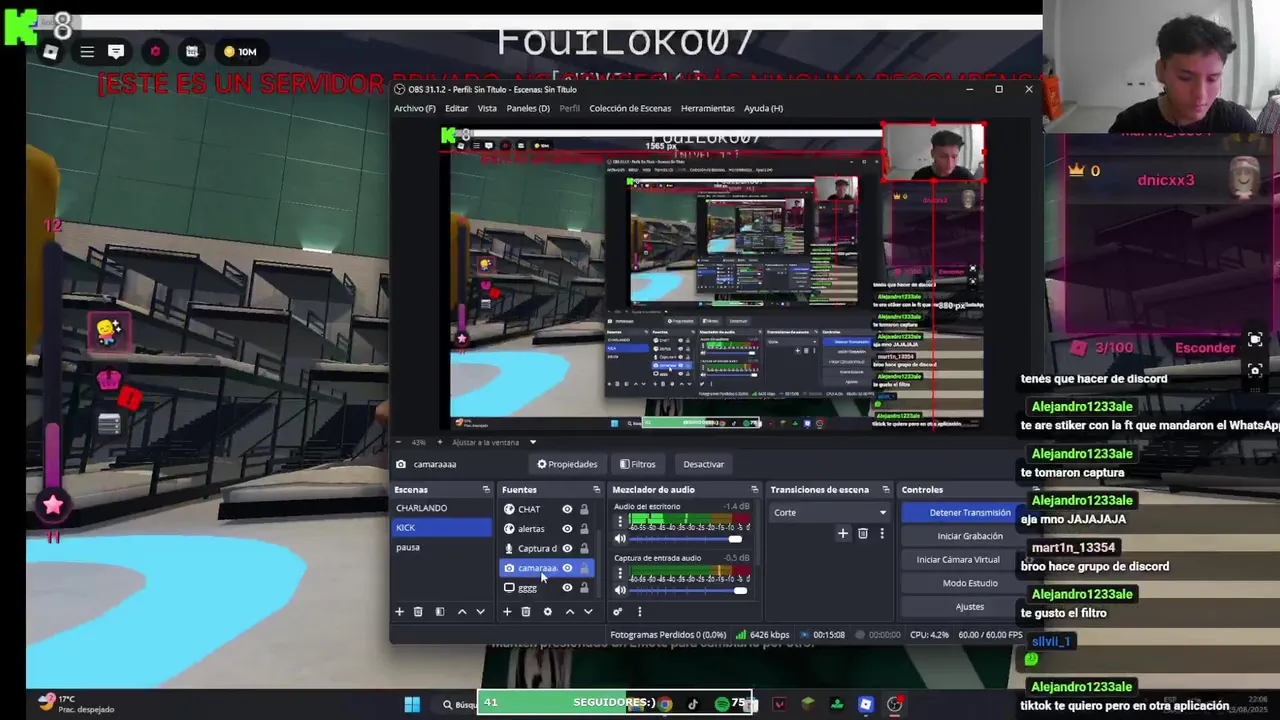Toggle lock on CHAT source
Image resolution: width=1280 pixels, height=720 pixels.
point(584,510)
